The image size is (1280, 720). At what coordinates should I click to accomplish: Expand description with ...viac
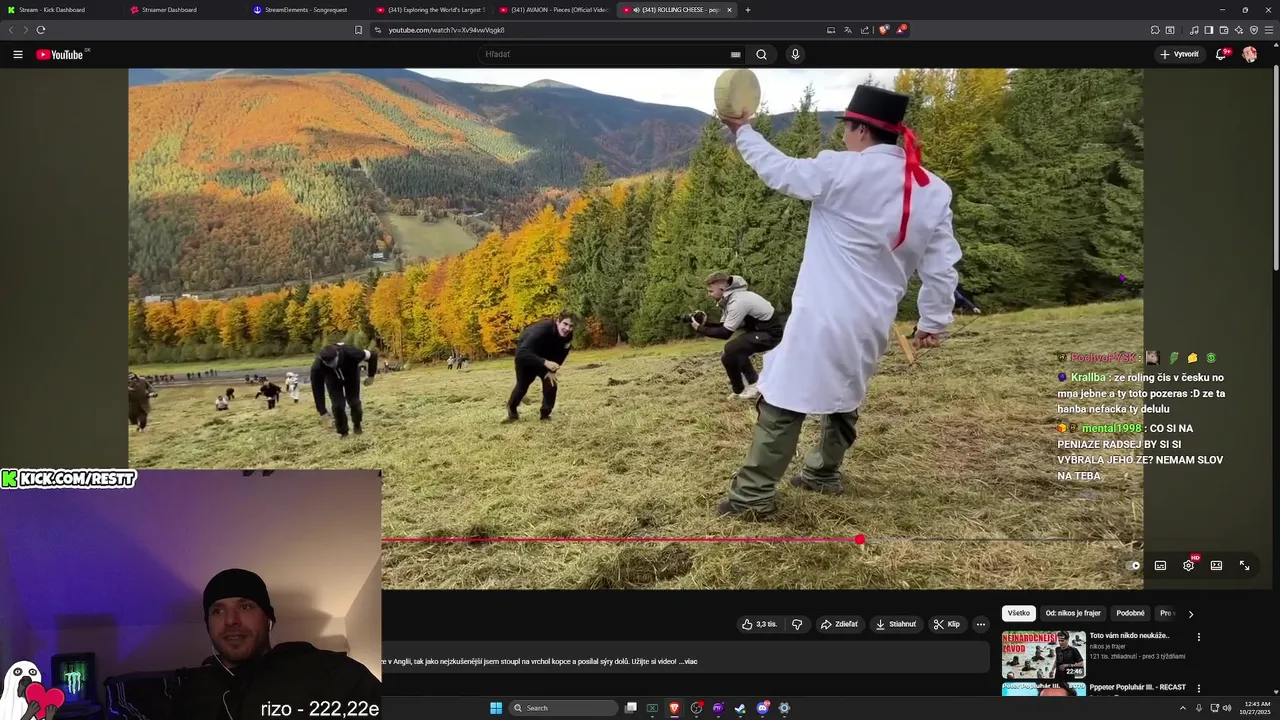688,661
